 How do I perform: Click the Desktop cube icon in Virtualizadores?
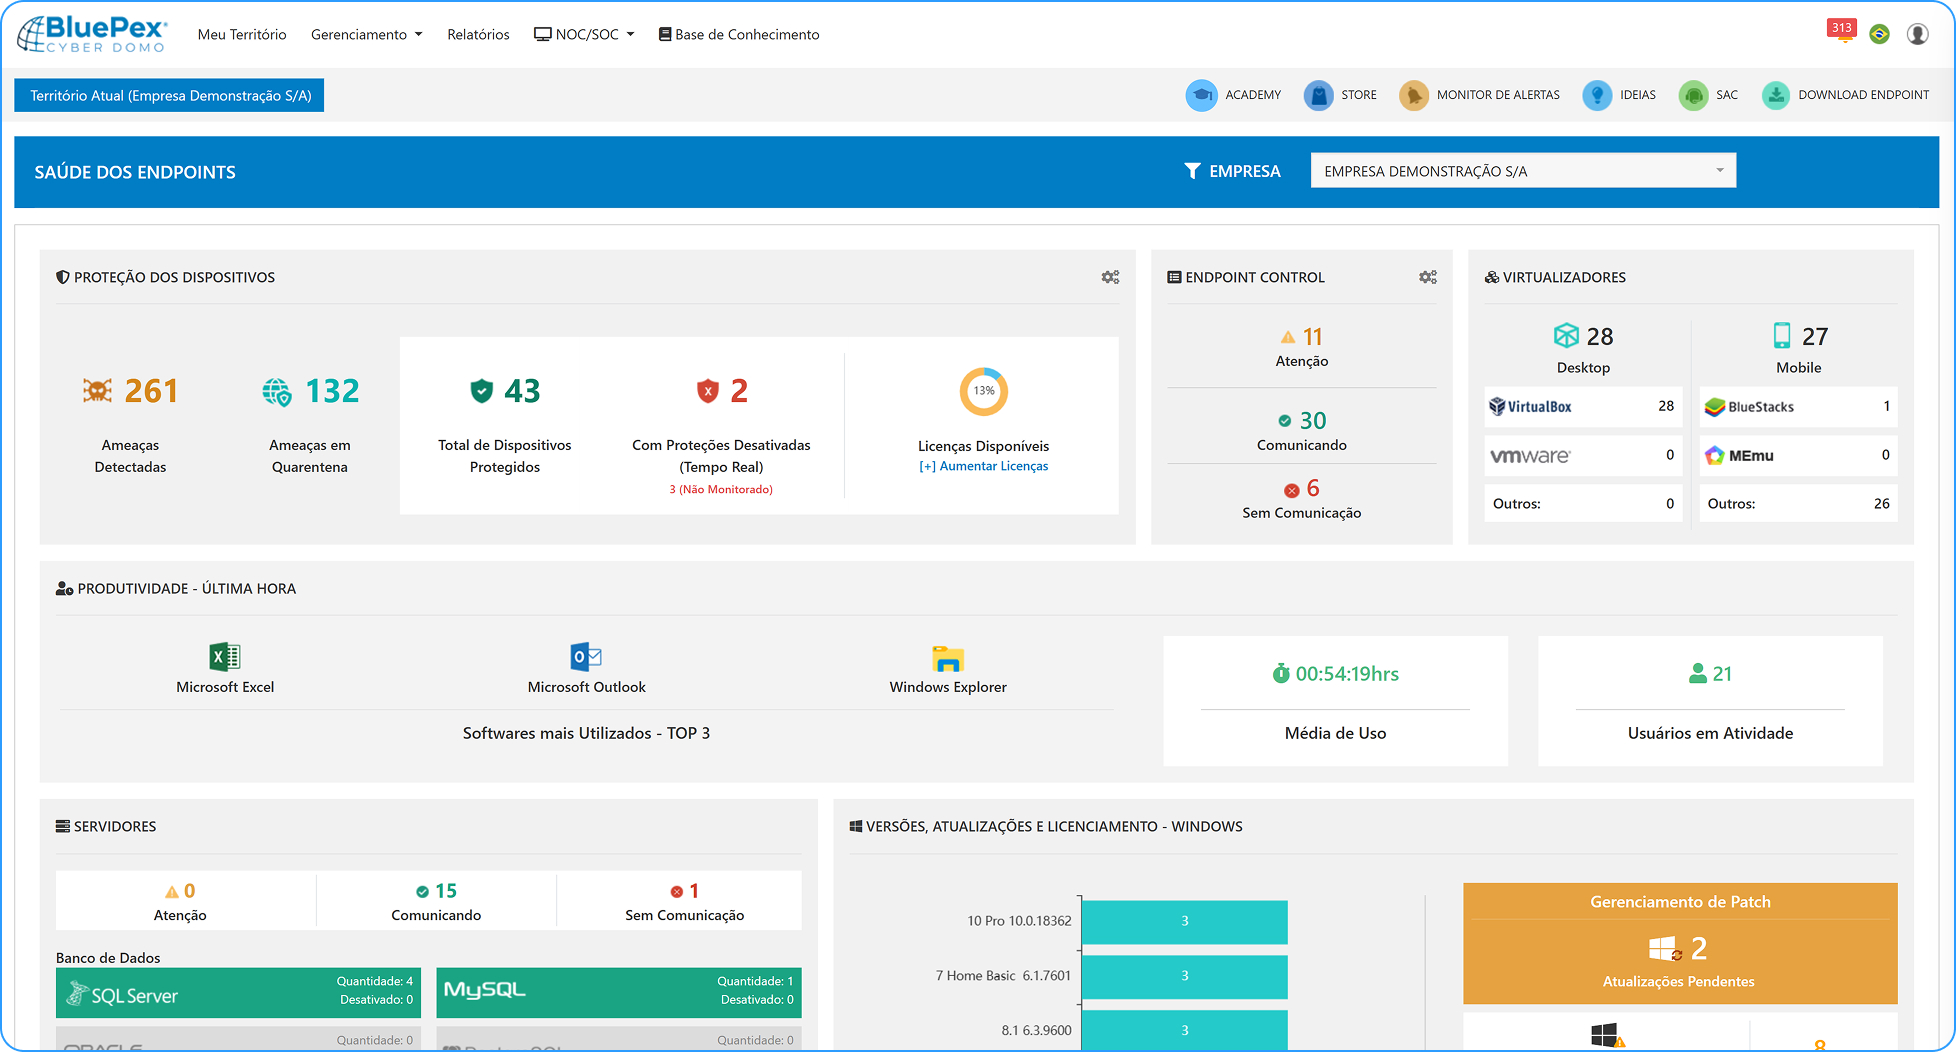click(1566, 336)
